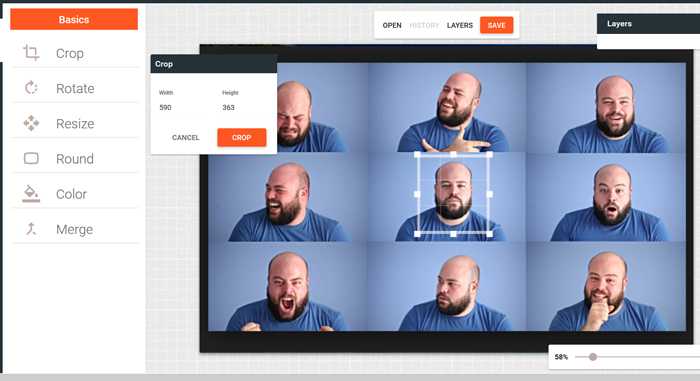Viewport: 700px width, 381px height.
Task: Select the Crop tool icon
Action: tap(31, 53)
